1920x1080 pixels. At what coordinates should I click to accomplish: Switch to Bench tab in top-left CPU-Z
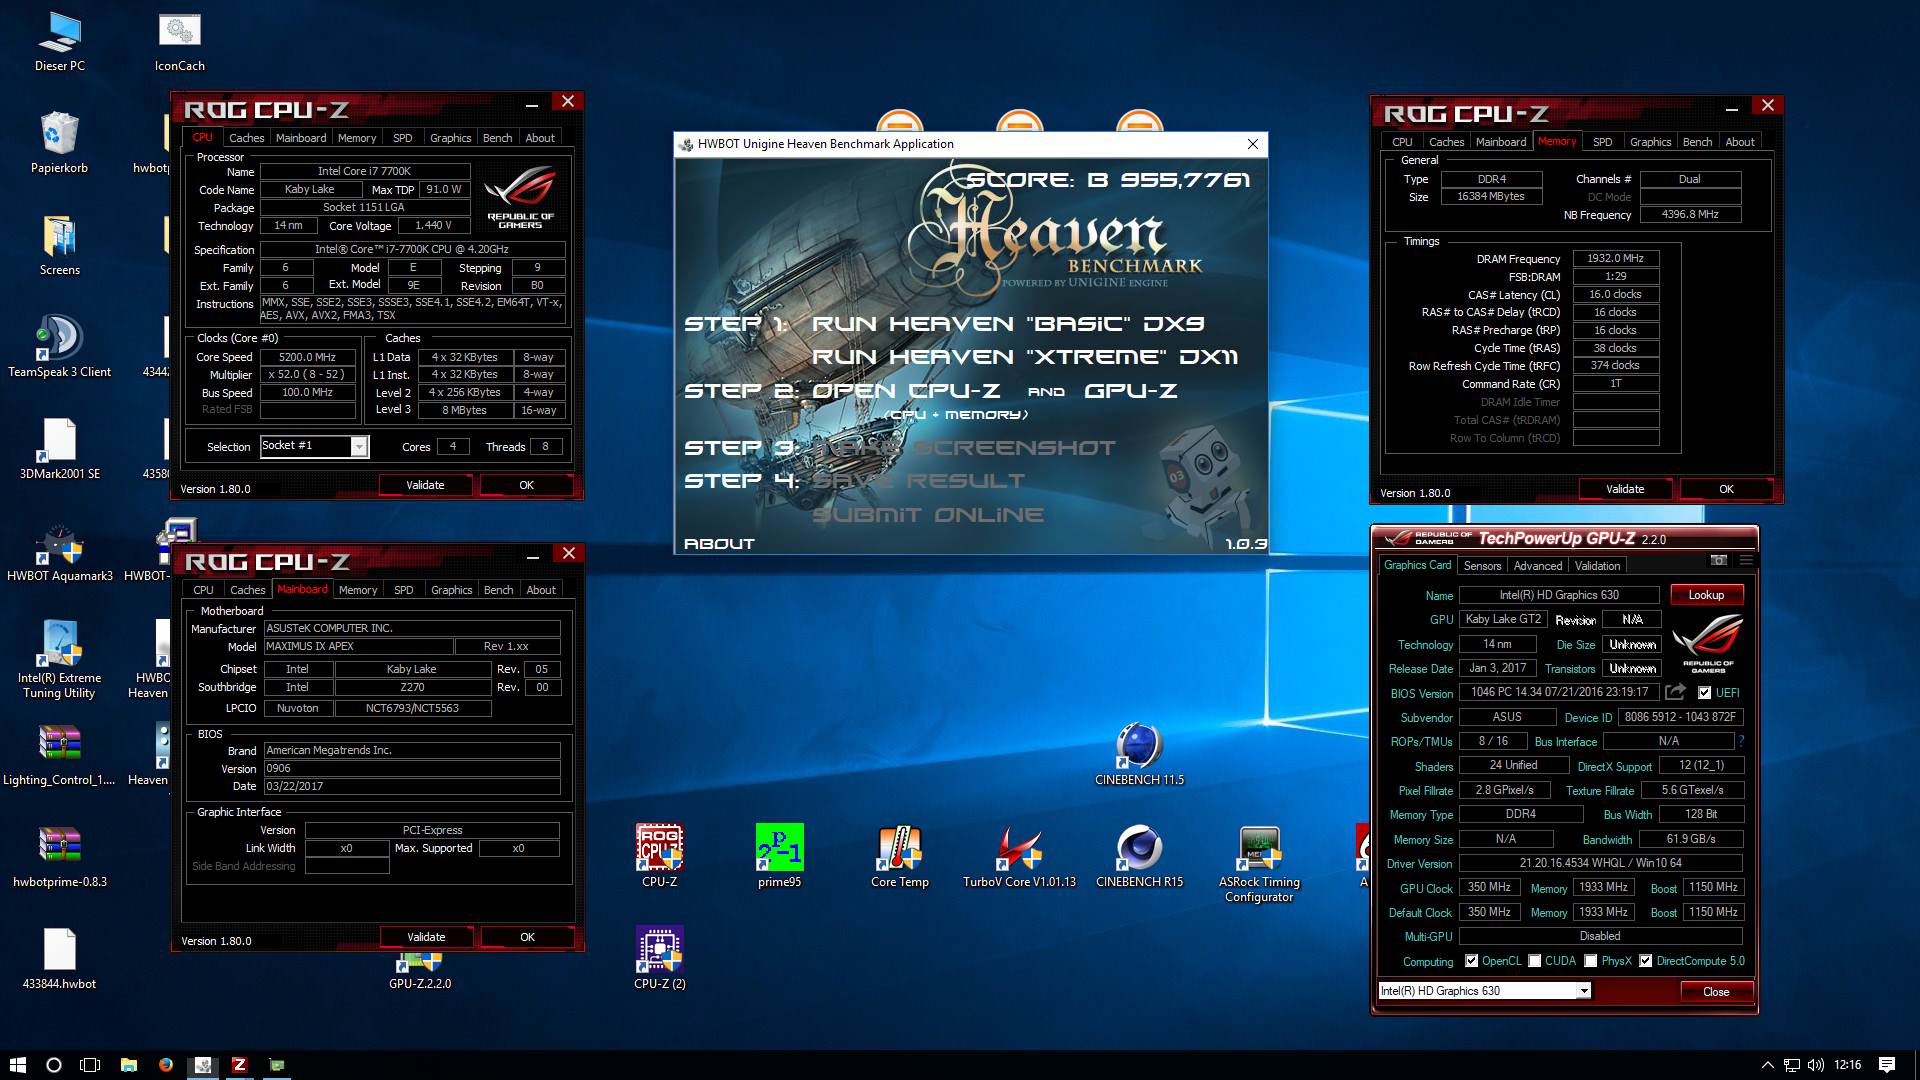[497, 138]
